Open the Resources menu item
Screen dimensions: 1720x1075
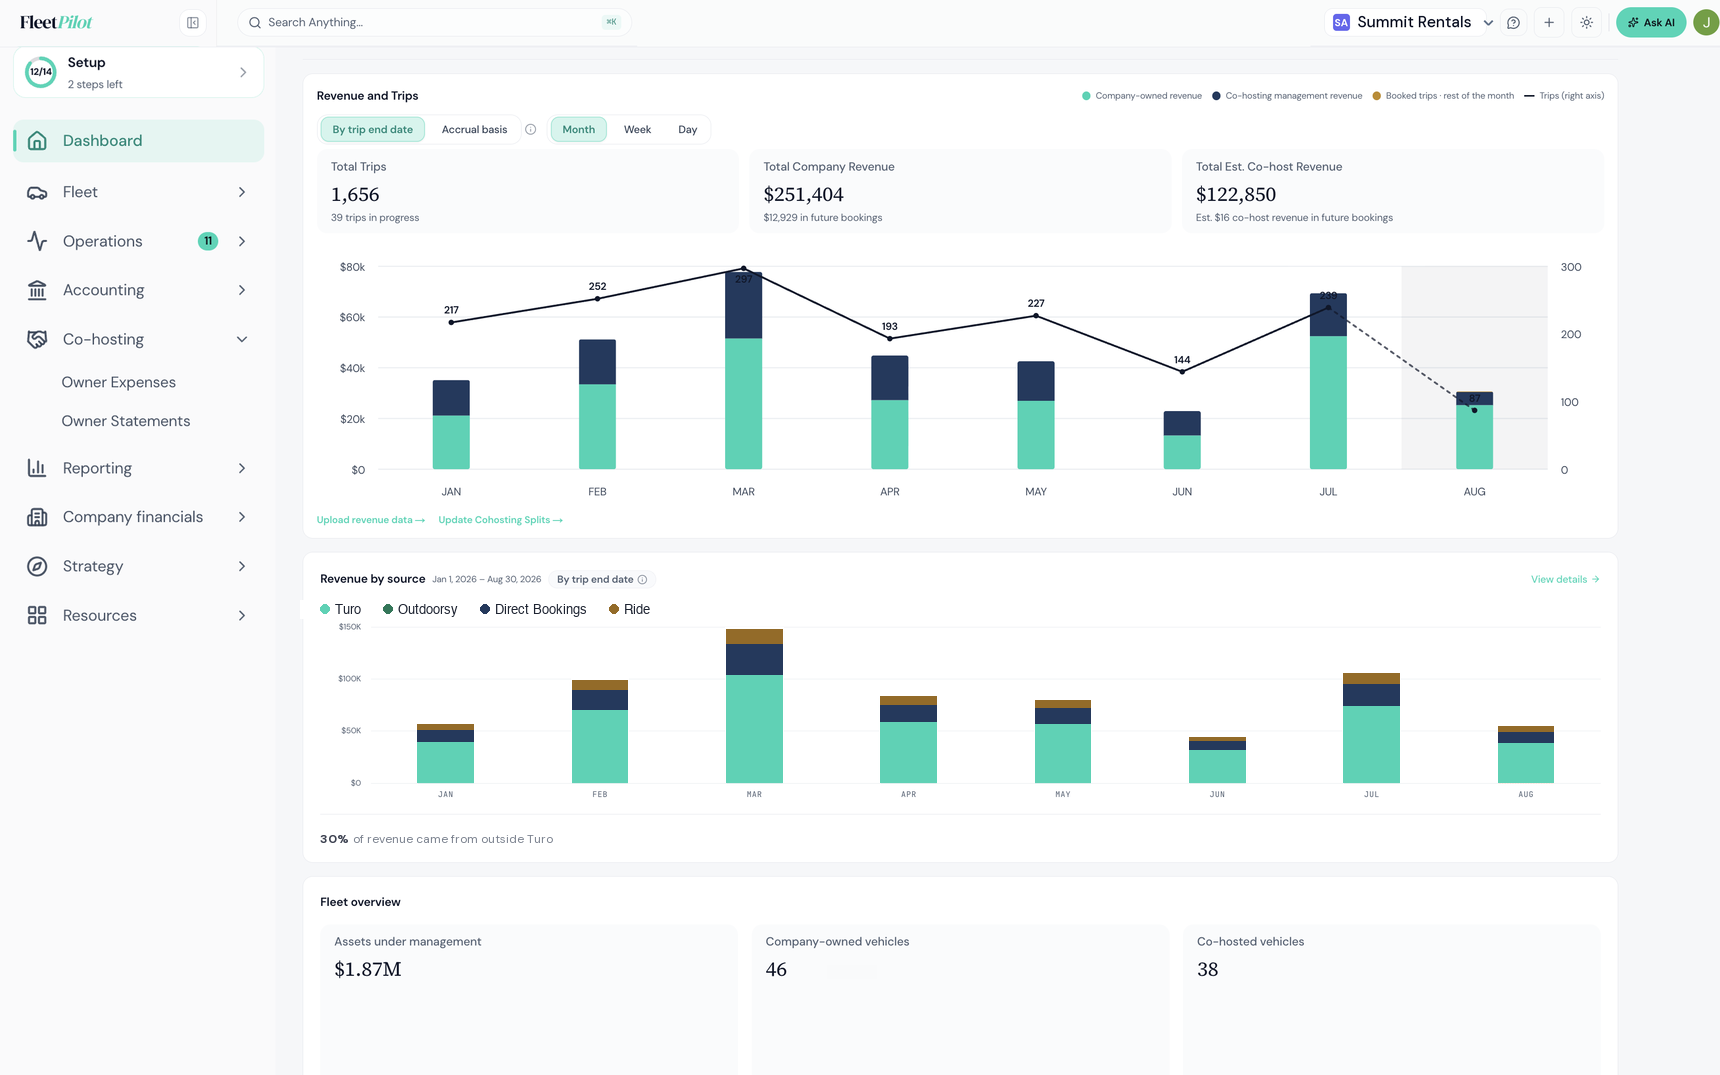click(x=138, y=615)
